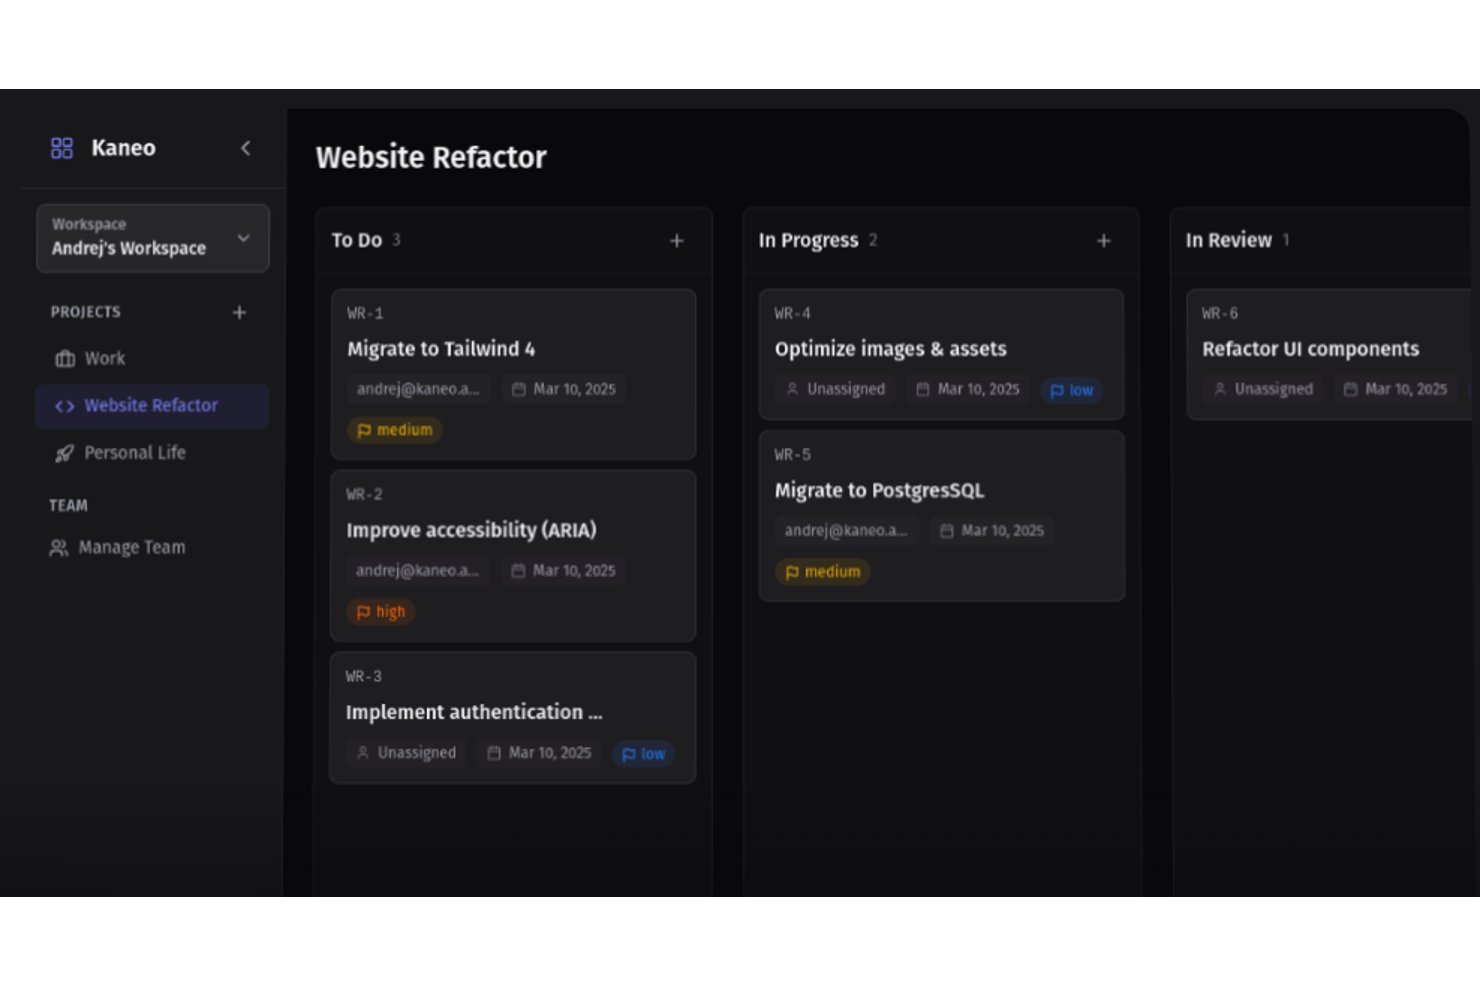Screen dimensions: 1480x987
Task: Click the Unassigned chip on Implement authentication
Action: coord(406,752)
